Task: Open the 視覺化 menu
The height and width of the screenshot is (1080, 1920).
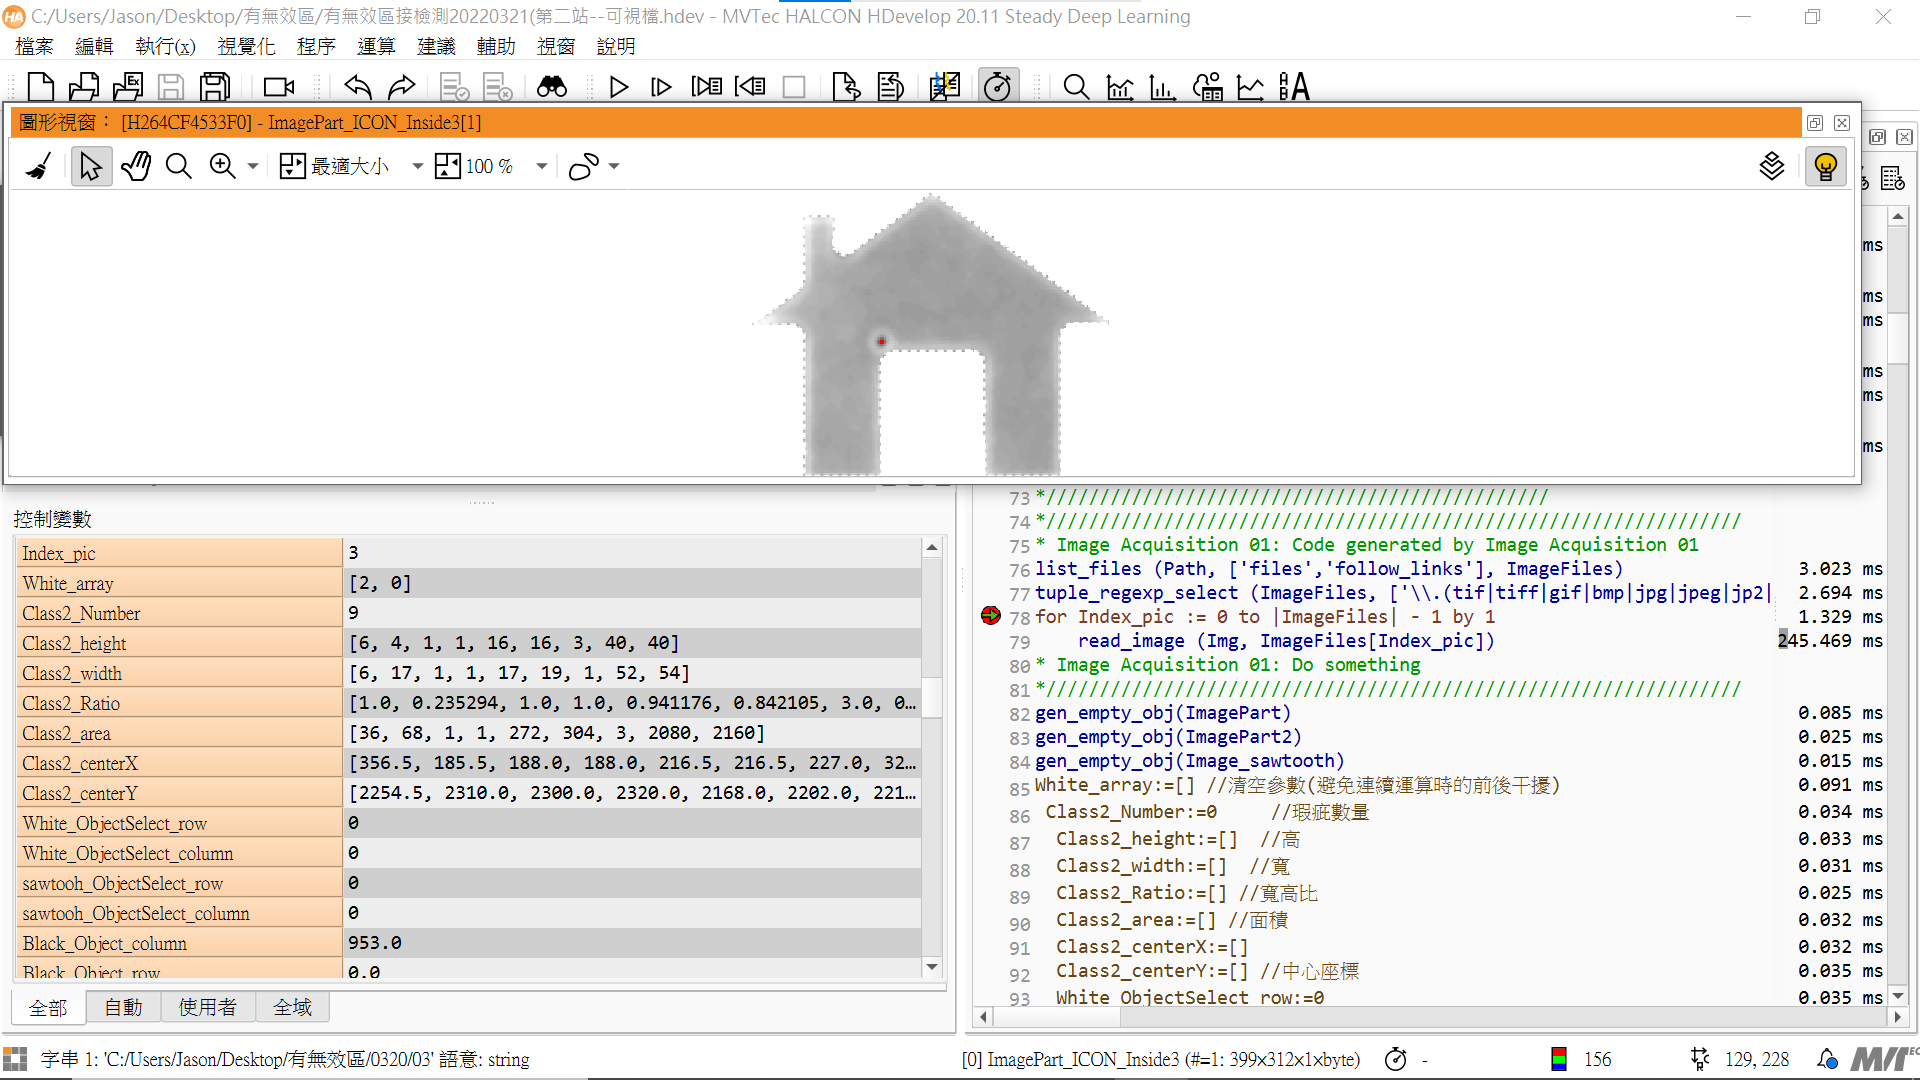Action: click(246, 46)
